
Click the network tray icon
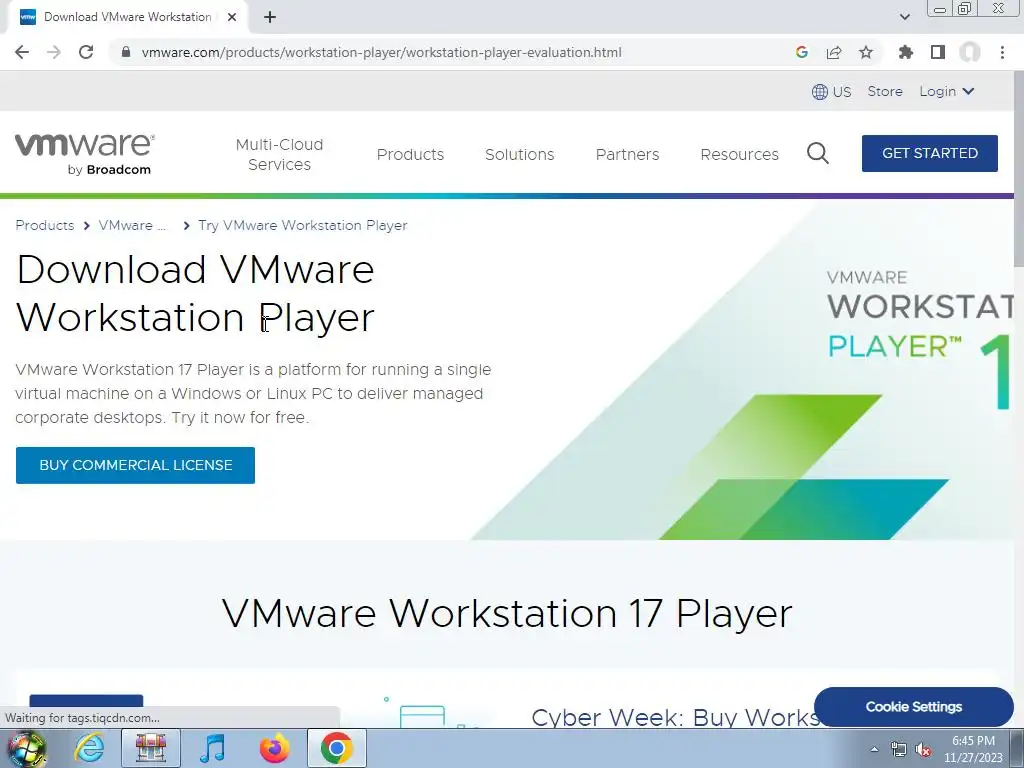coord(899,749)
